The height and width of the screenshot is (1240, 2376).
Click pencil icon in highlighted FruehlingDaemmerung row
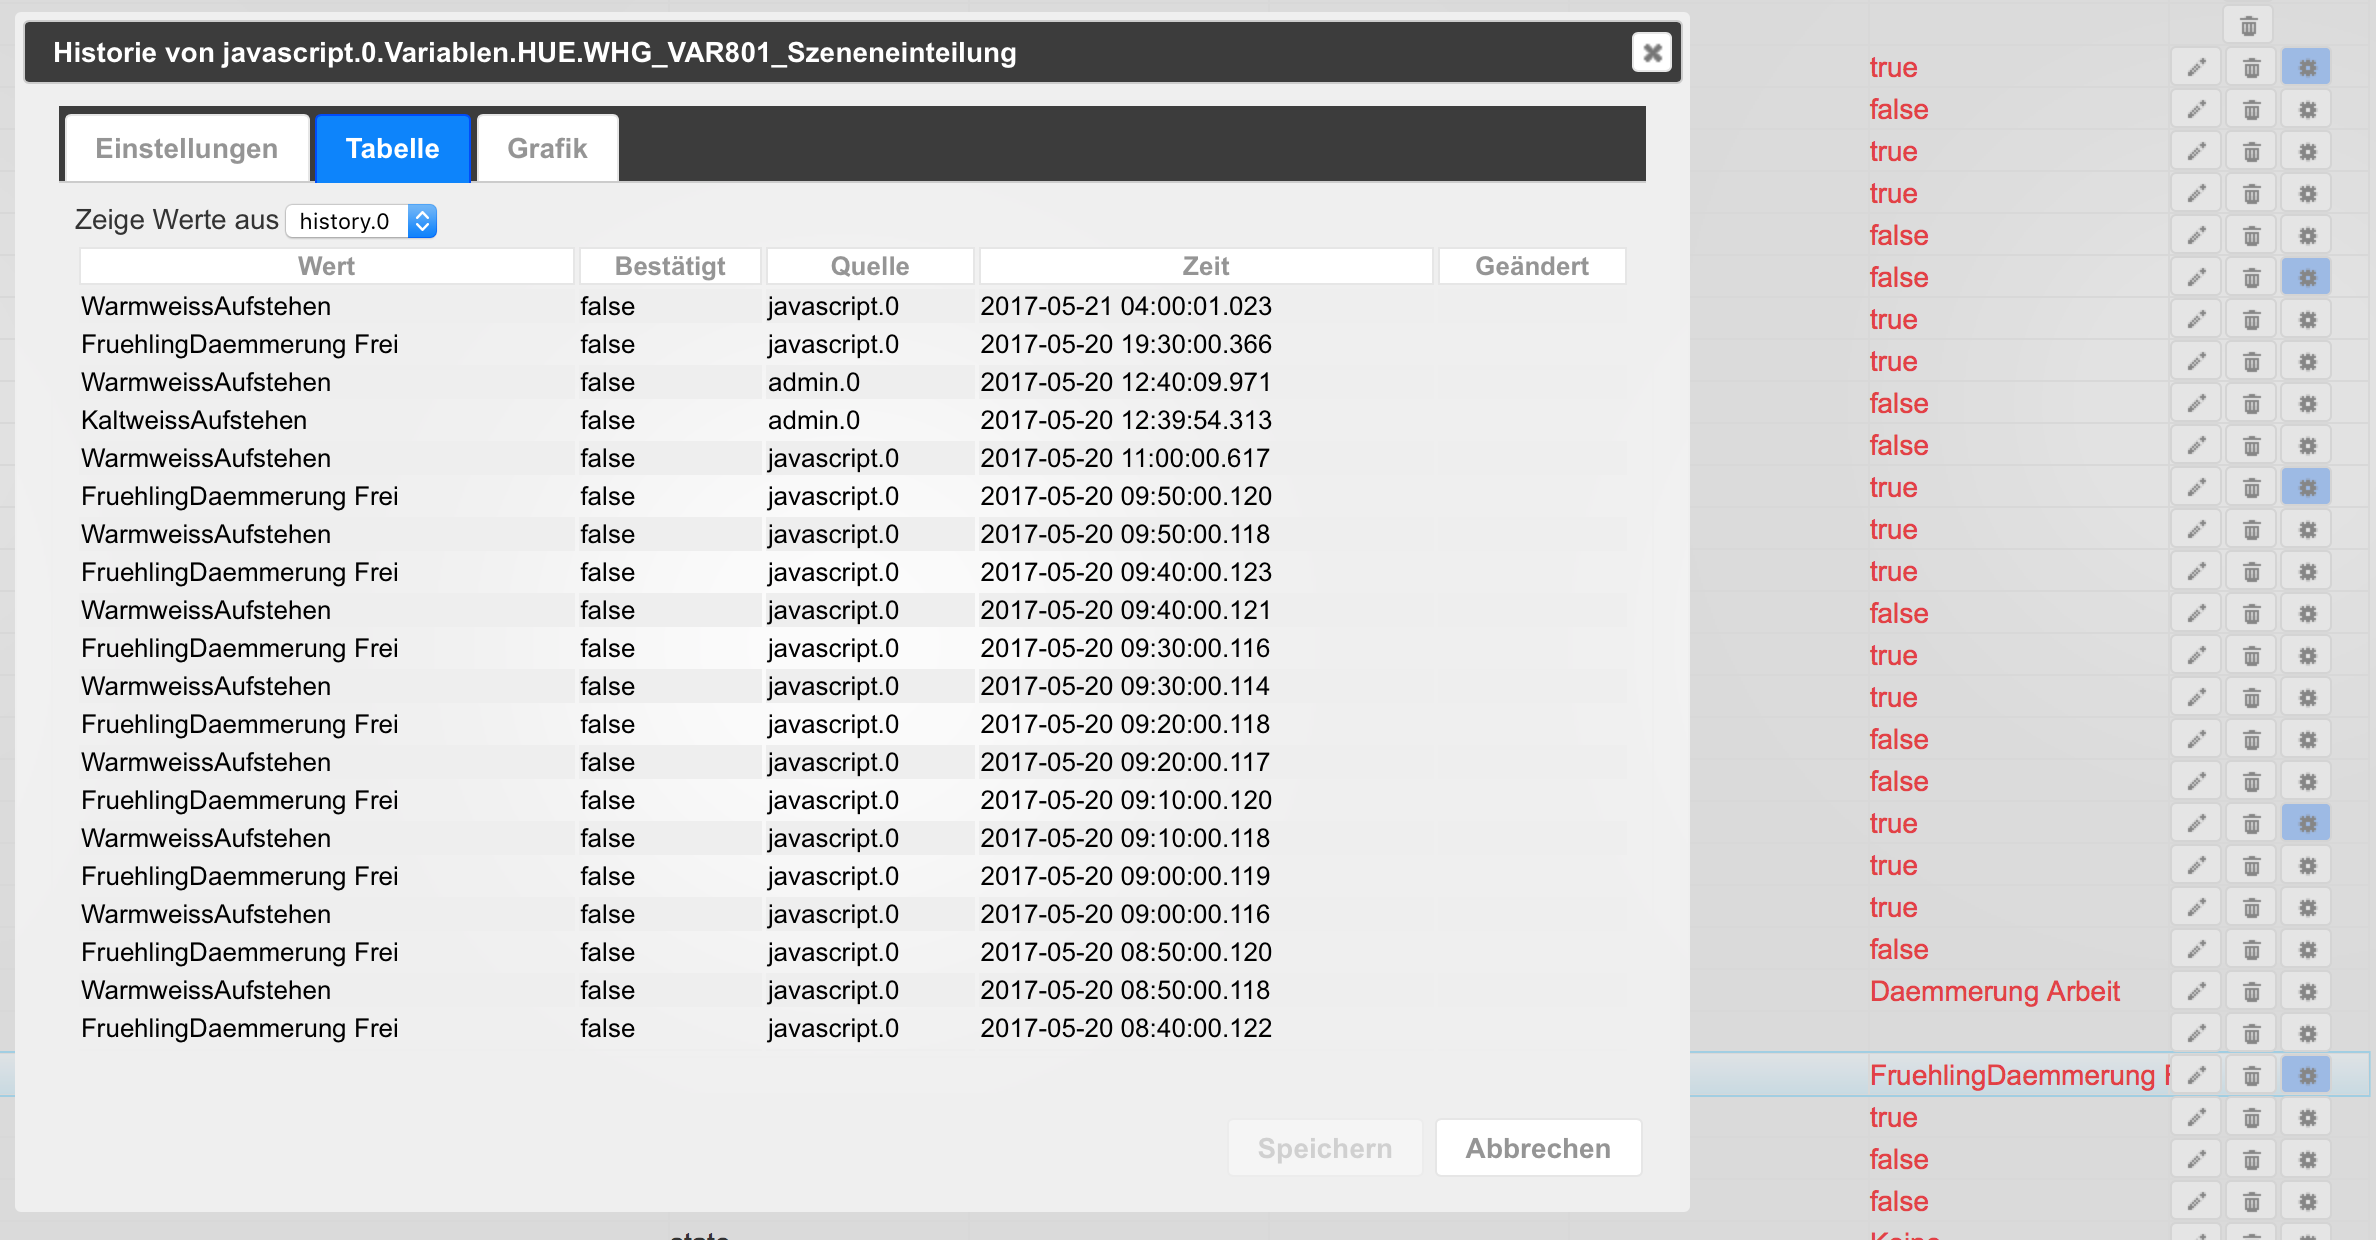[2196, 1075]
